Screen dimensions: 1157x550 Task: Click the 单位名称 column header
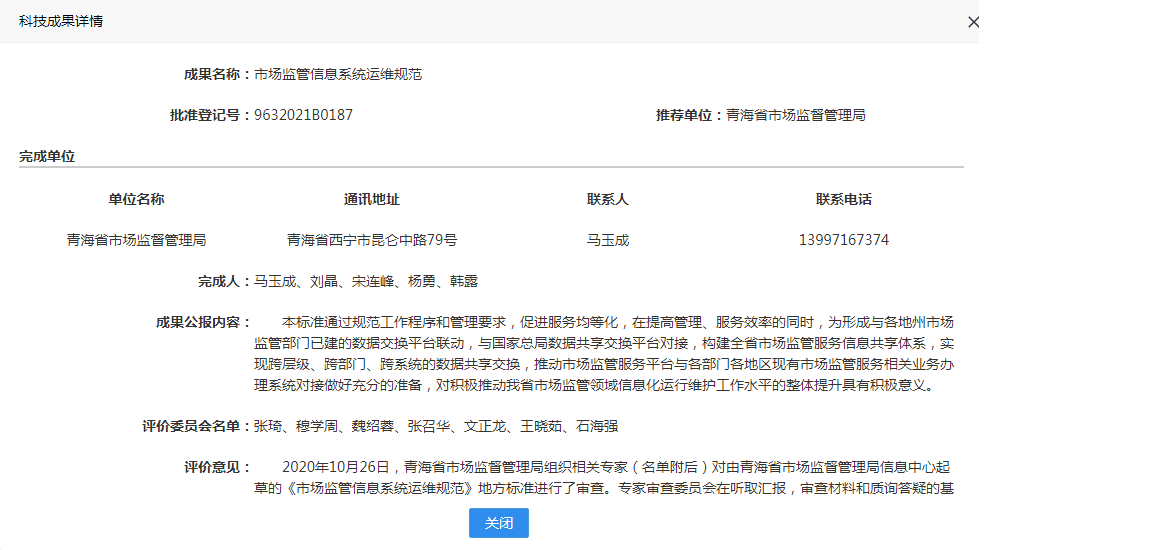pos(136,199)
